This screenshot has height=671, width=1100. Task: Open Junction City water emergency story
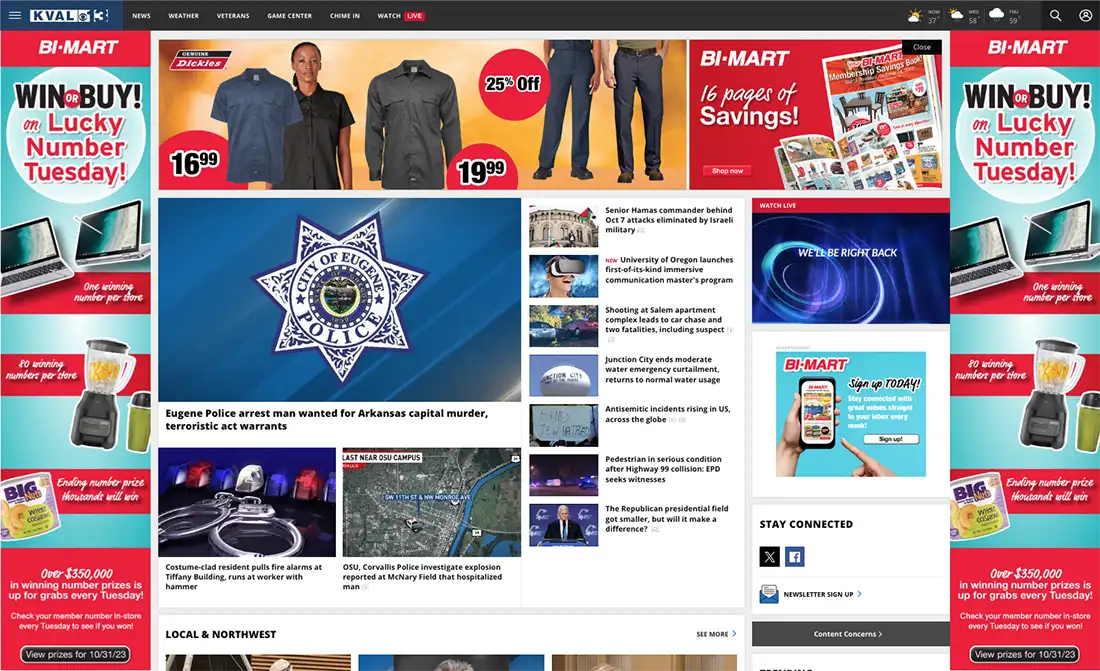tap(662, 369)
